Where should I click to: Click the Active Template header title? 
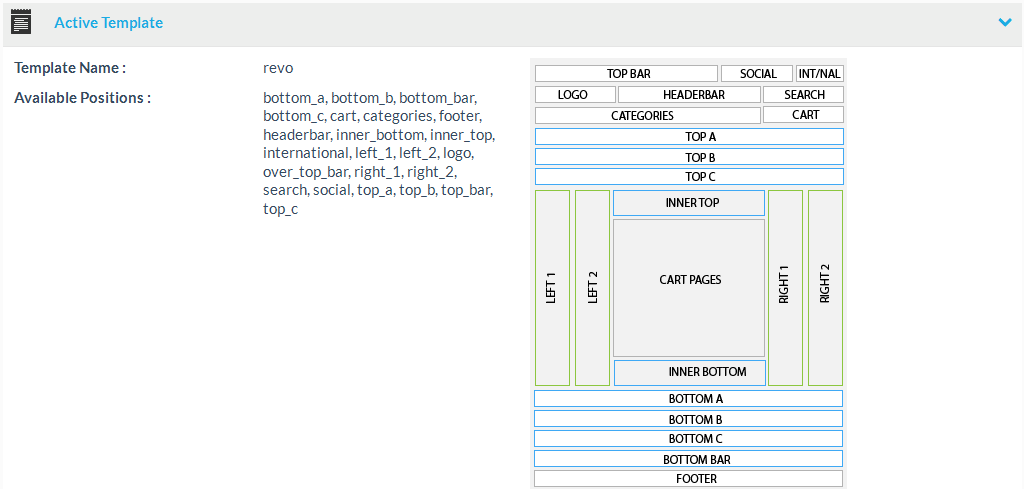coord(108,22)
